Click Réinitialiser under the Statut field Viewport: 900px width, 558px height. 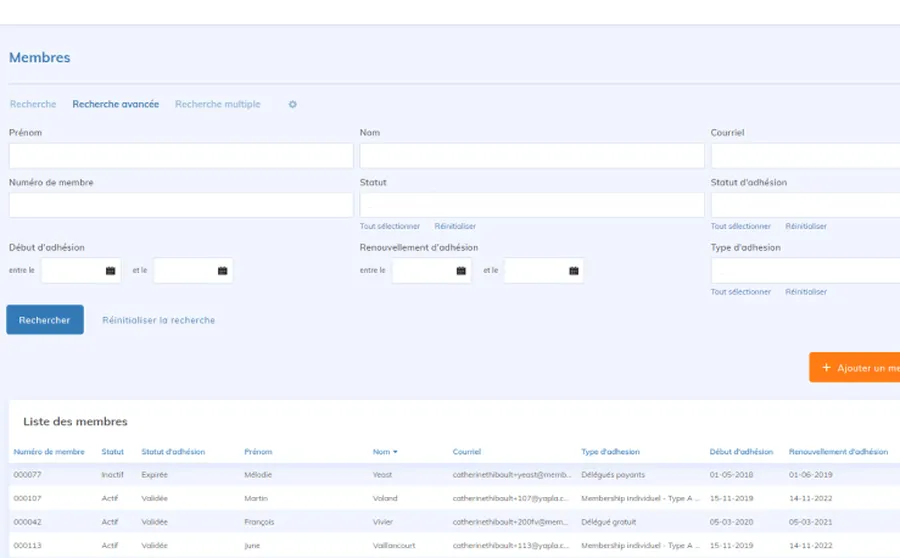point(455,227)
